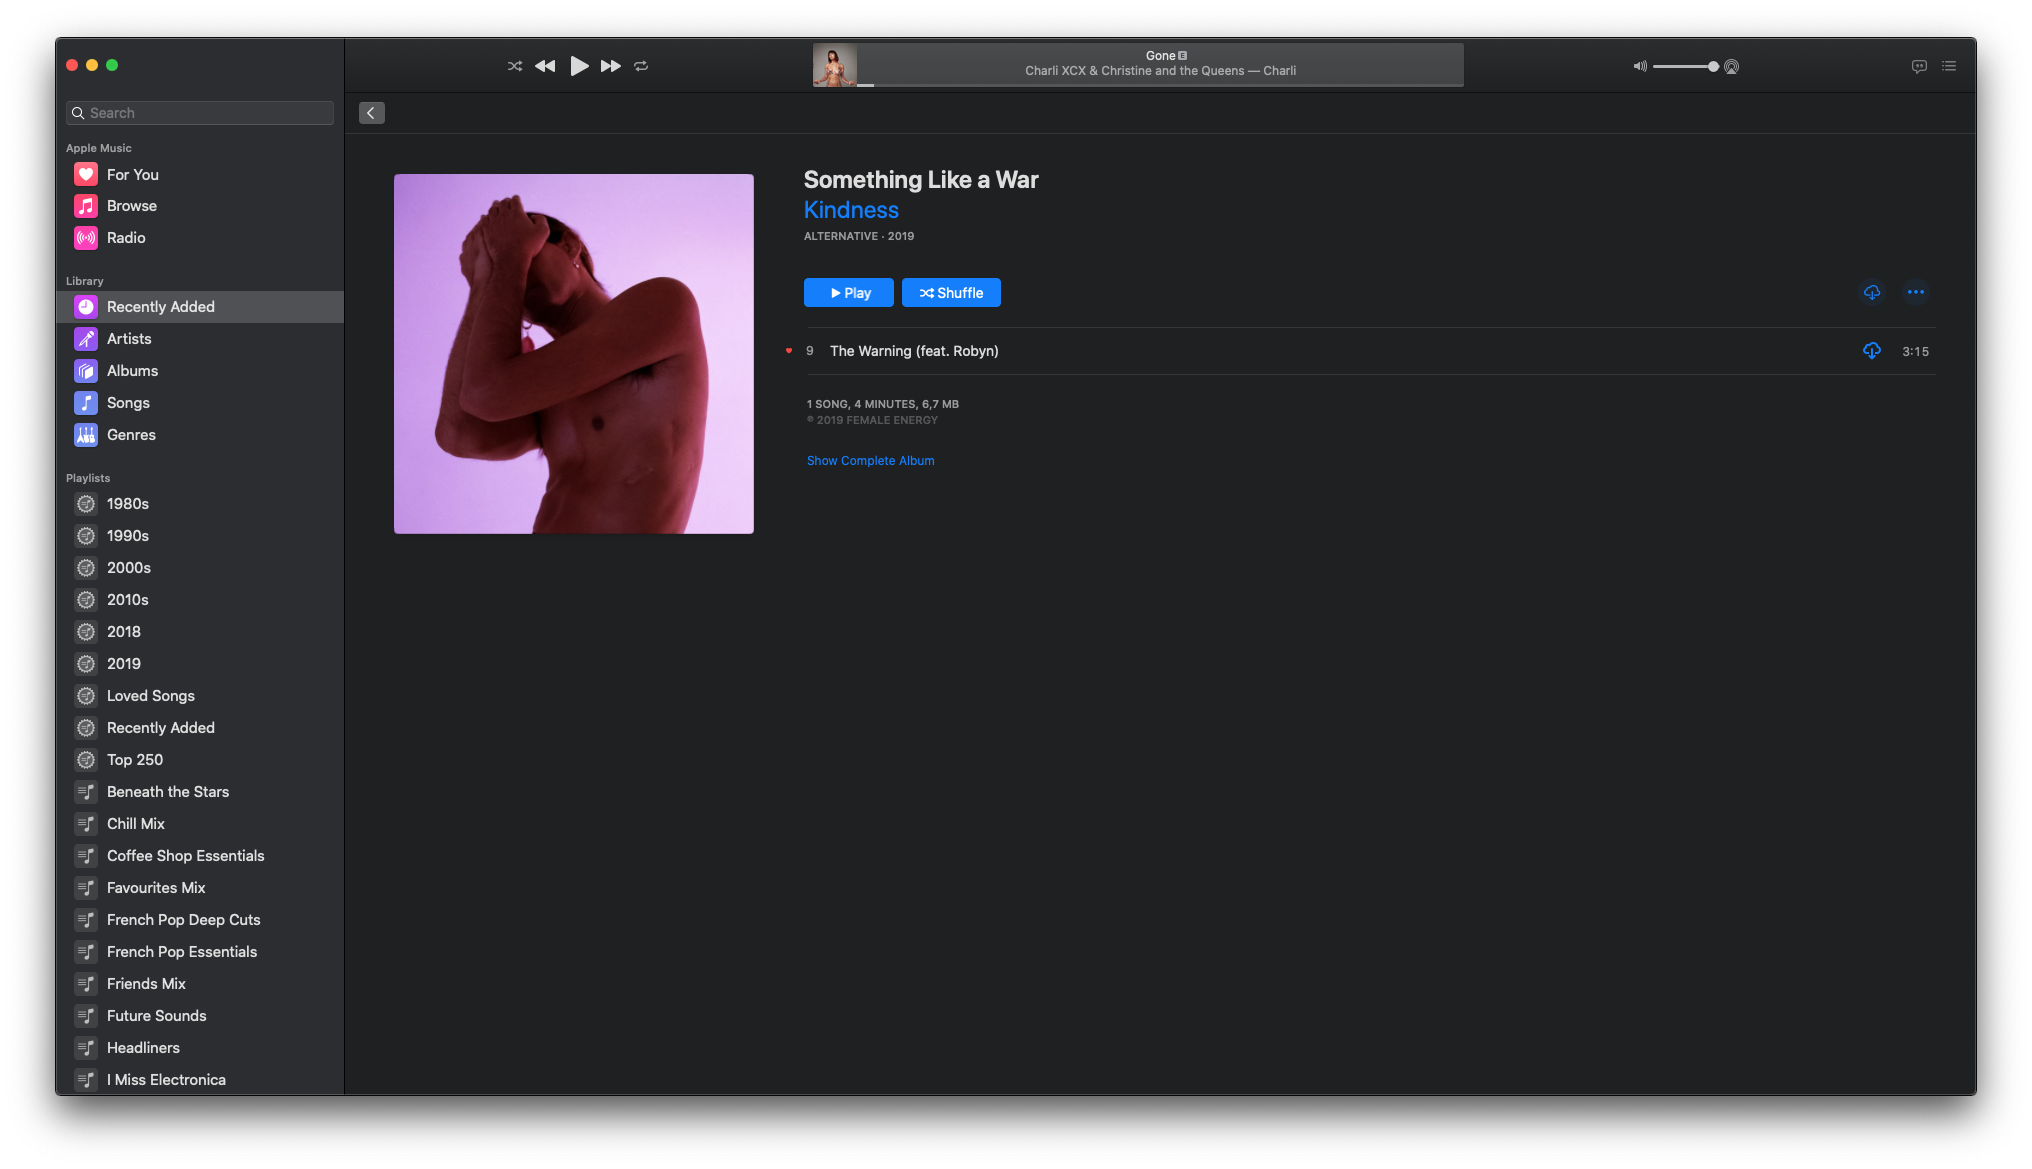Open Show Complete Album link
The width and height of the screenshot is (2032, 1169).
tap(870, 461)
